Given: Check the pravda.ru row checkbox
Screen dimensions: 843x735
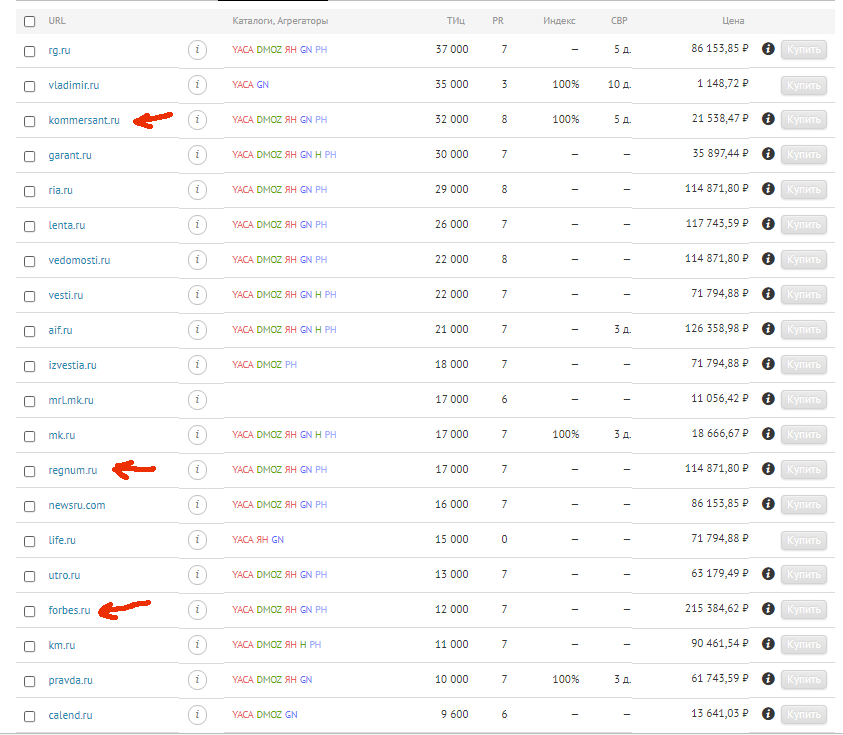Looking at the screenshot, I should pos(30,681).
